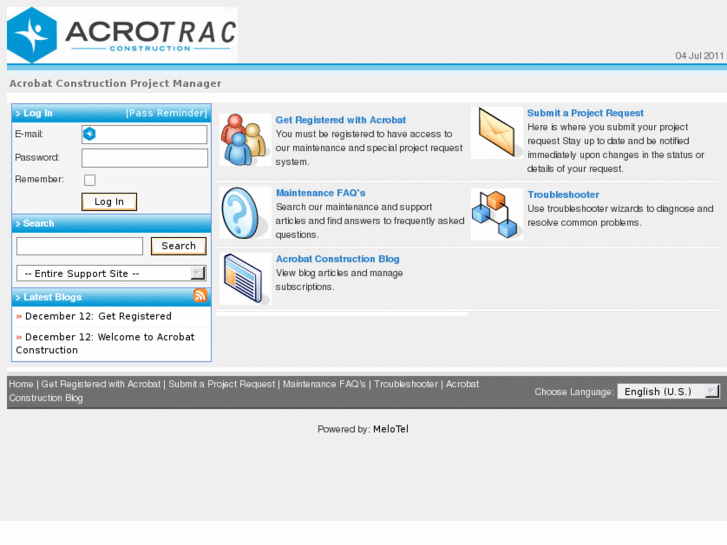Viewport: 727px width, 545px height.
Task: Click the Log In panel header
Action: tap(111, 113)
